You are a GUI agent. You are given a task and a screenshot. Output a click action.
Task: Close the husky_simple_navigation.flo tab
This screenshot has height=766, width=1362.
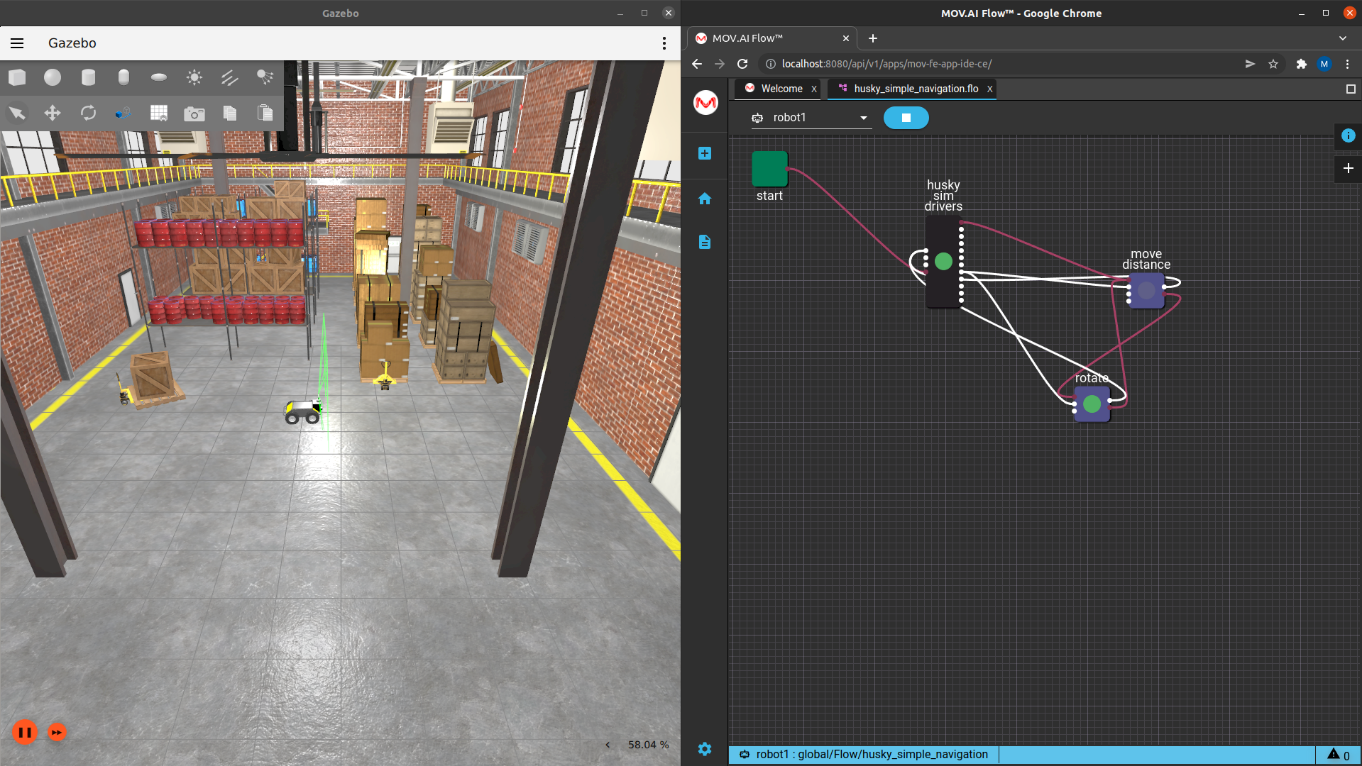990,89
